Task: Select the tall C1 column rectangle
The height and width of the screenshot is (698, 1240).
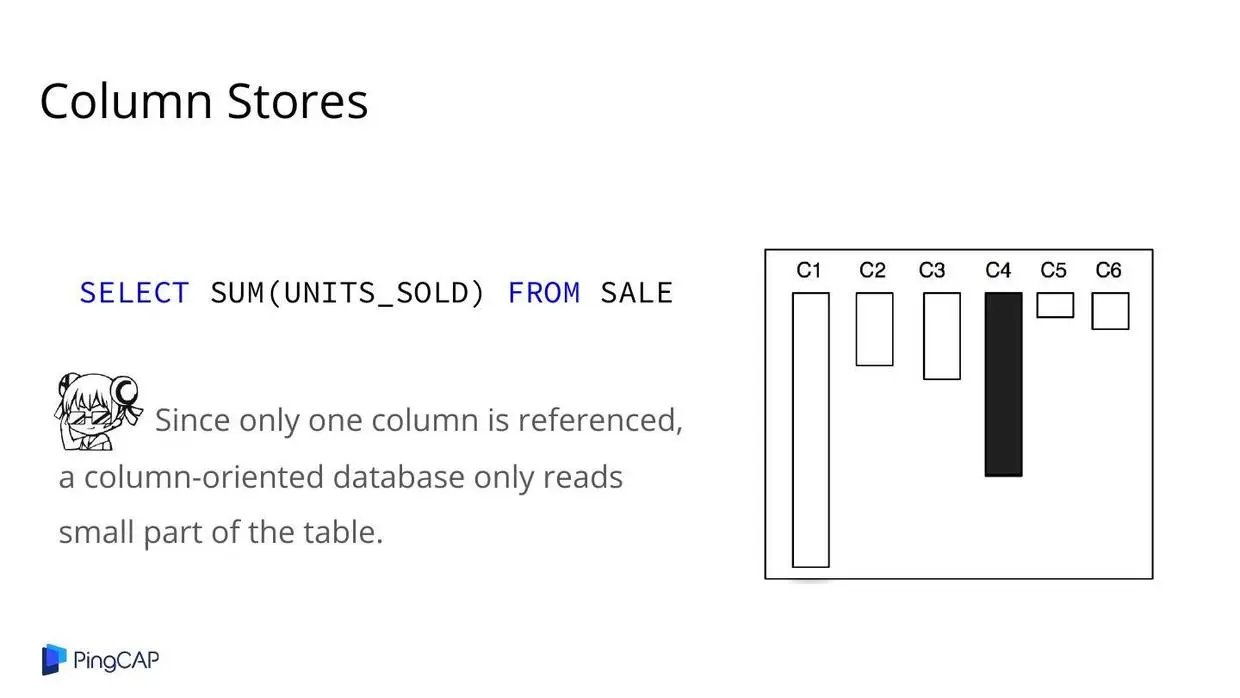Action: point(810,430)
